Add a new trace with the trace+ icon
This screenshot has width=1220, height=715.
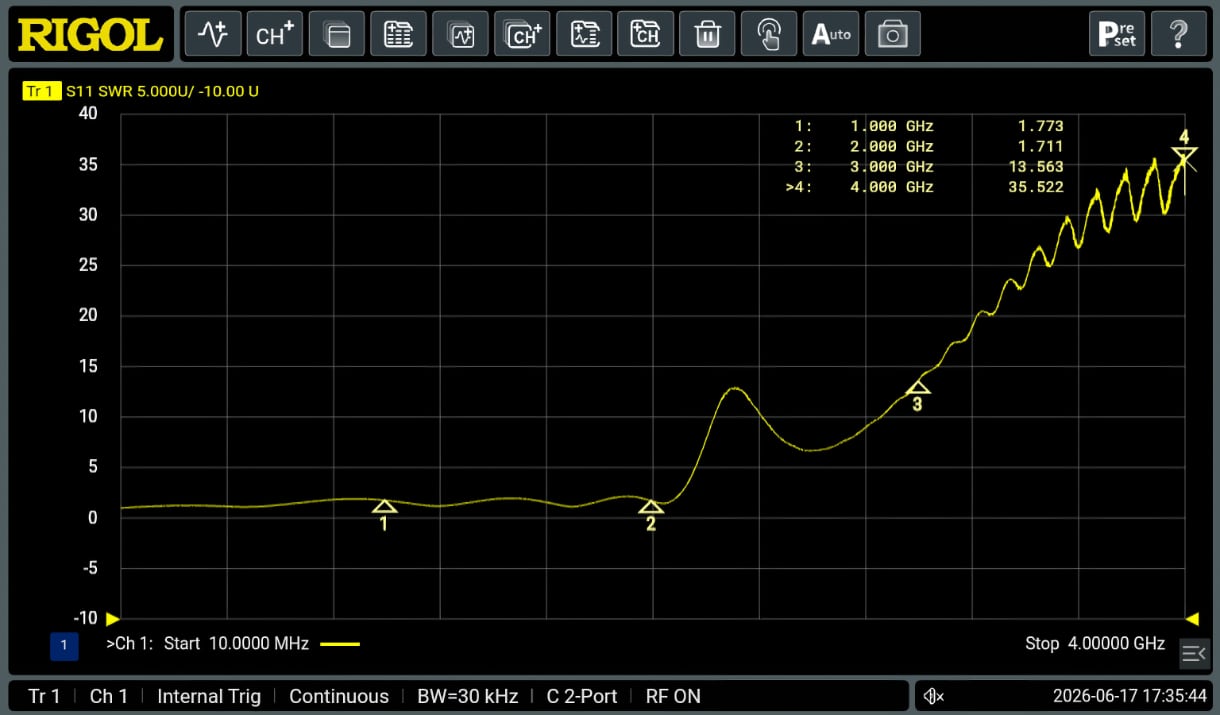(213, 35)
